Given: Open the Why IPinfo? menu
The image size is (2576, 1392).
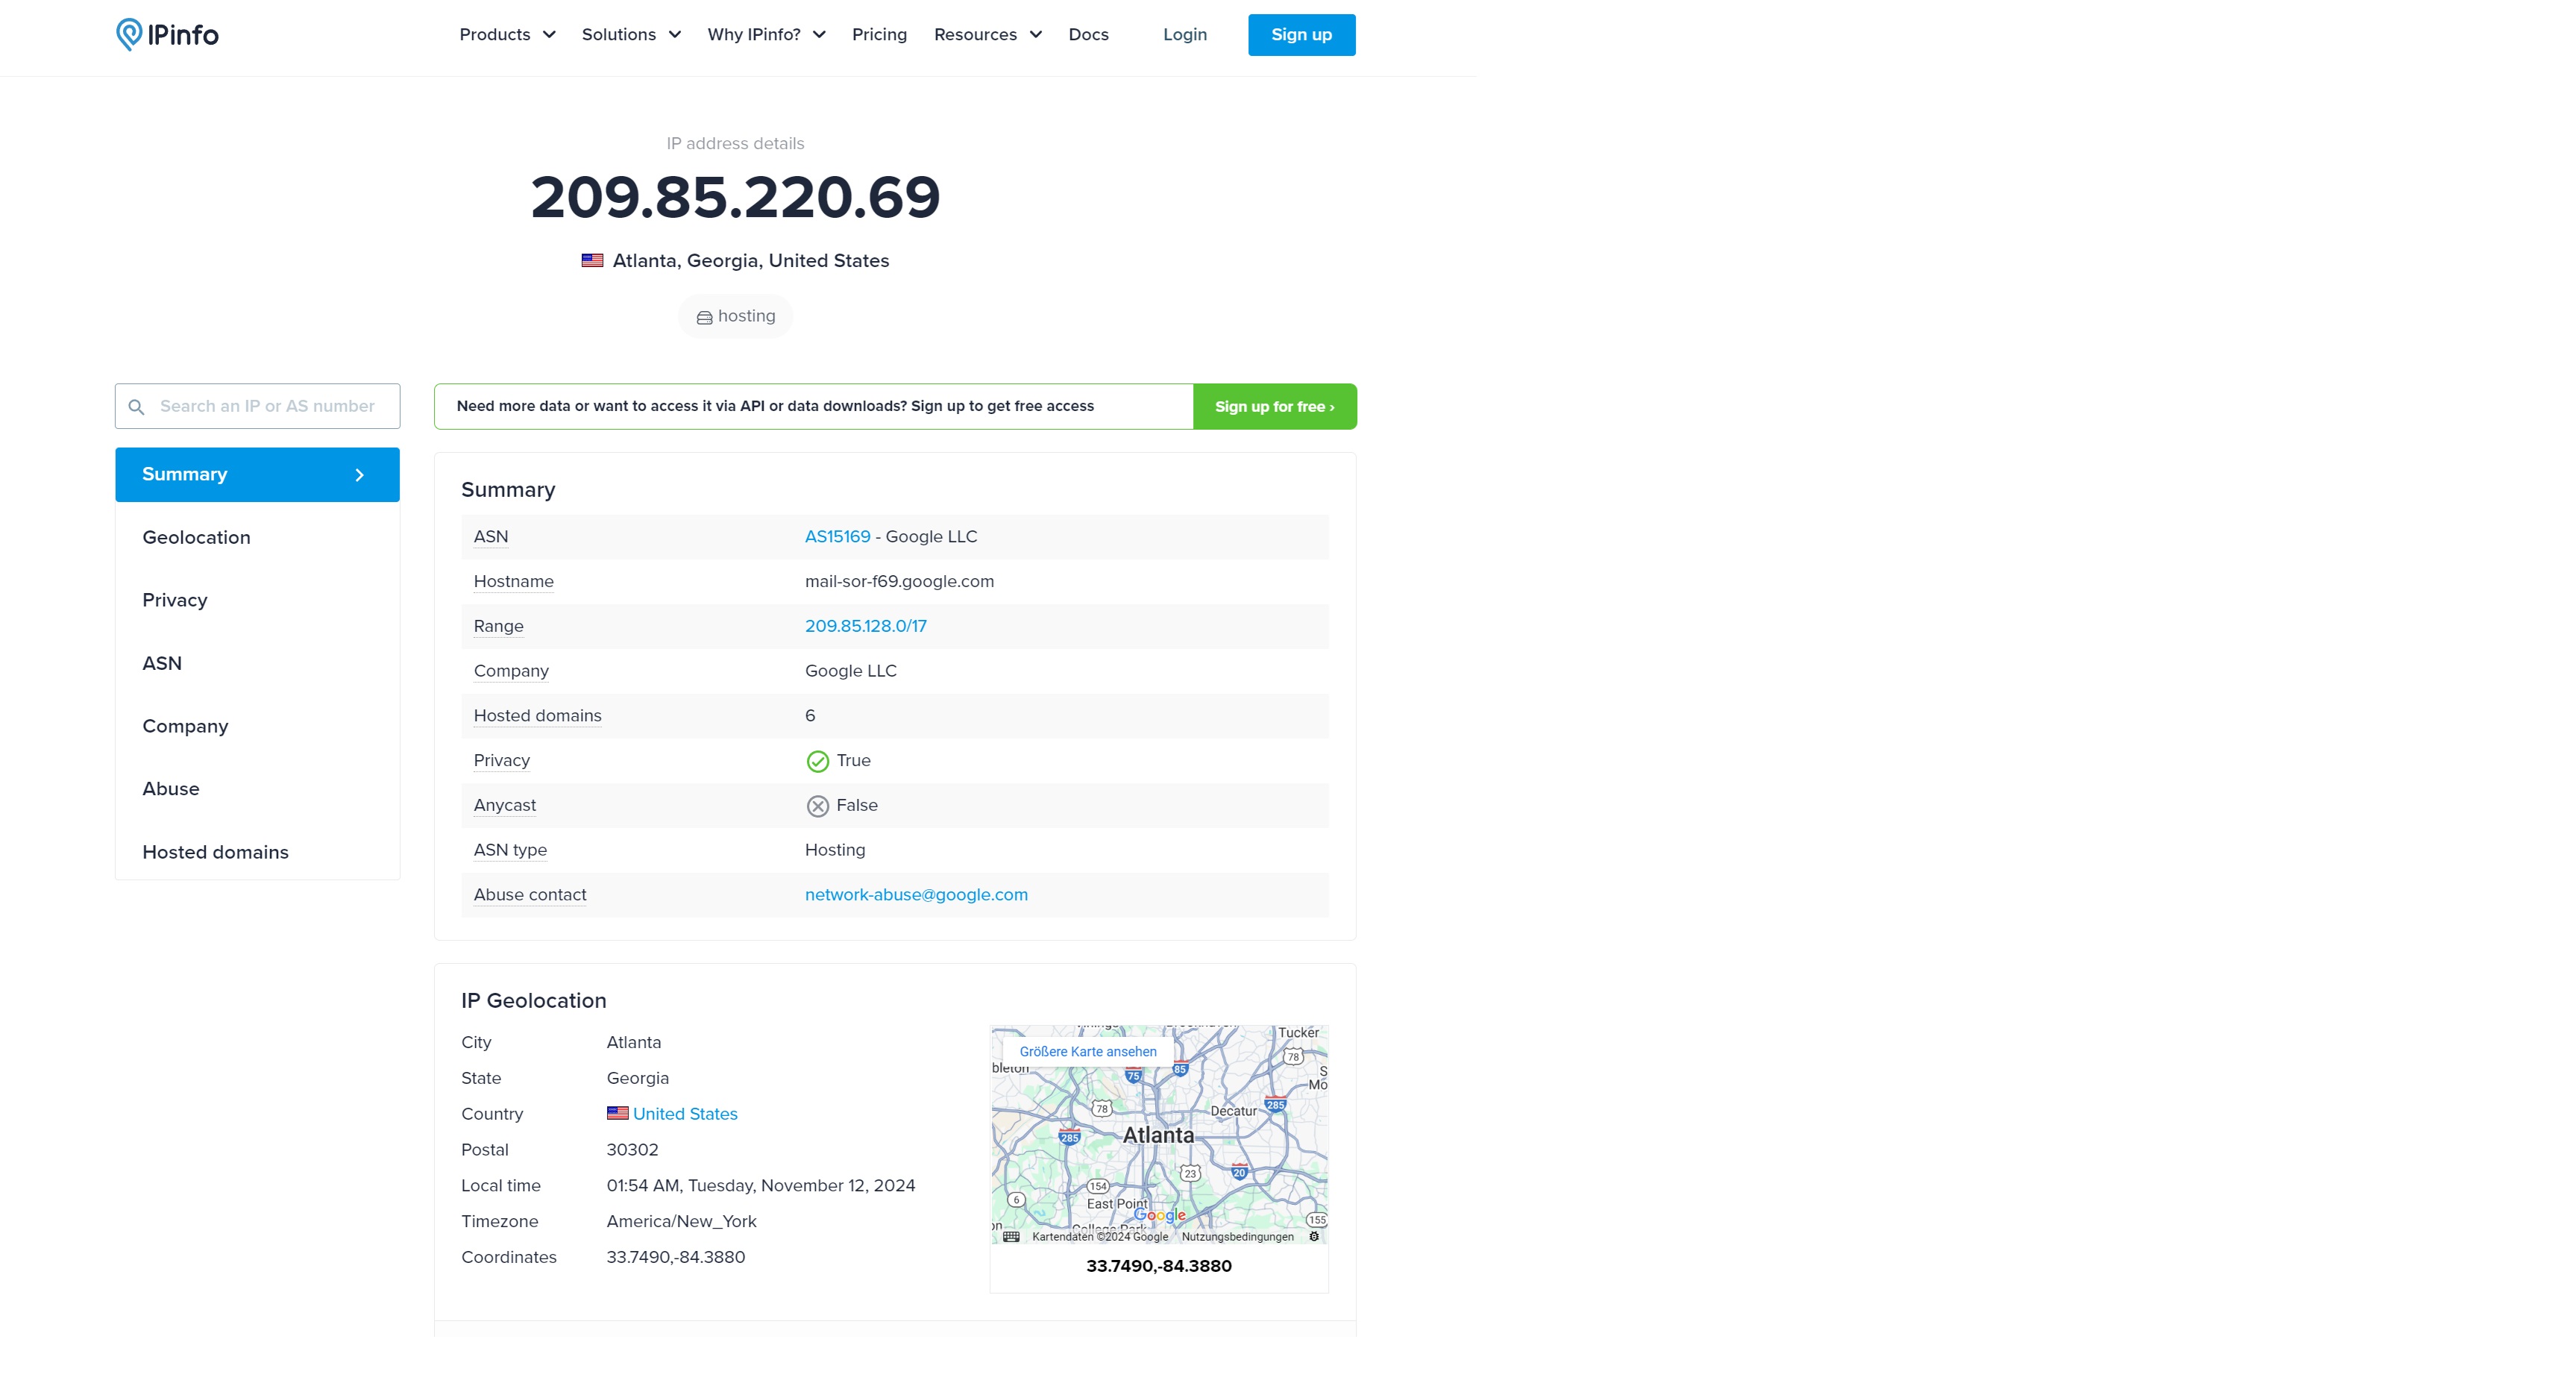Looking at the screenshot, I should click(x=766, y=34).
